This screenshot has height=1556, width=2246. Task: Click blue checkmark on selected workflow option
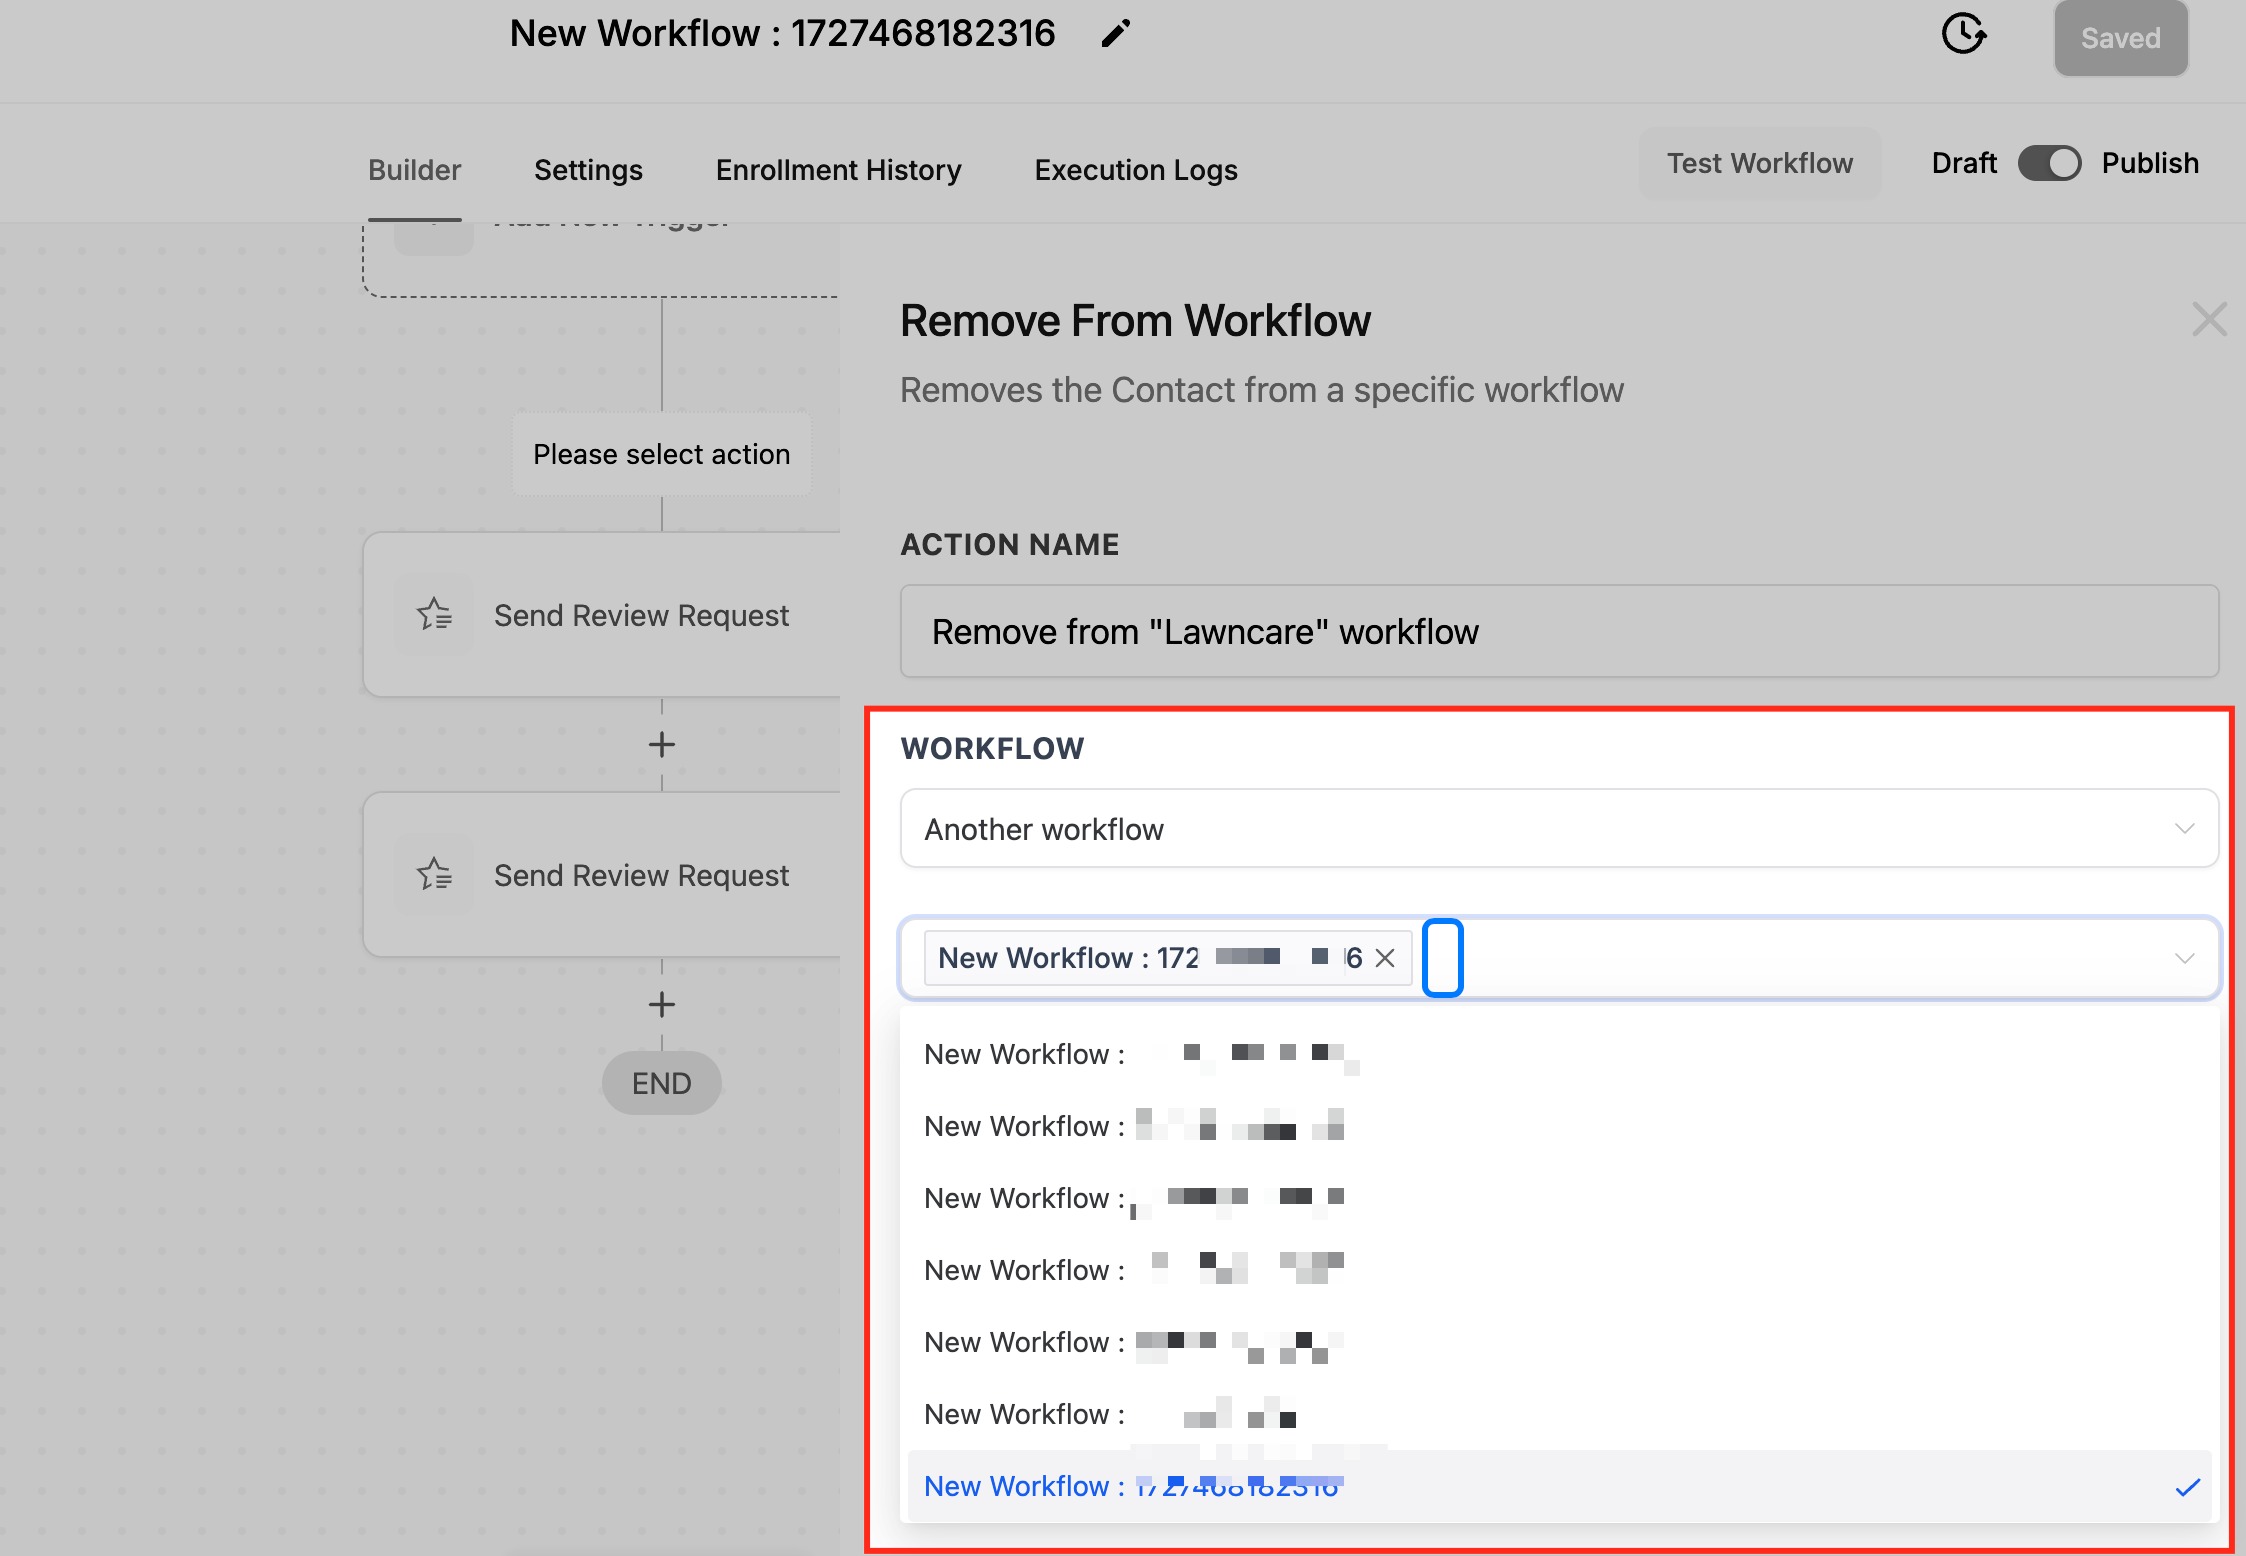coord(2187,1487)
